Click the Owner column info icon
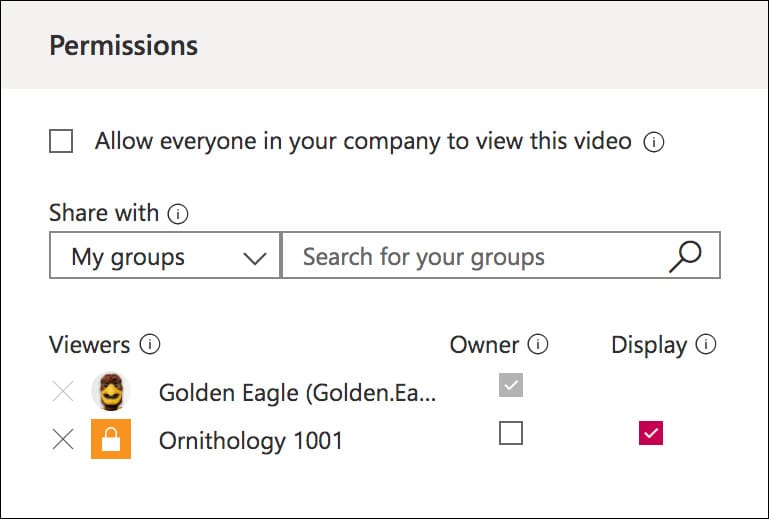Screen dimensions: 769x519 point(538,345)
